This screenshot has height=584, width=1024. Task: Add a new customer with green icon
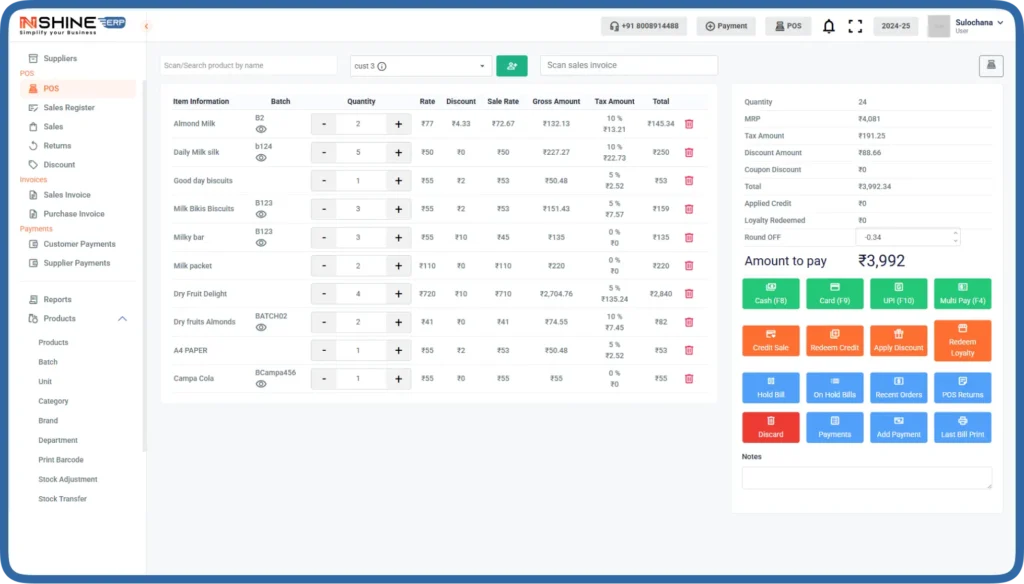[512, 65]
